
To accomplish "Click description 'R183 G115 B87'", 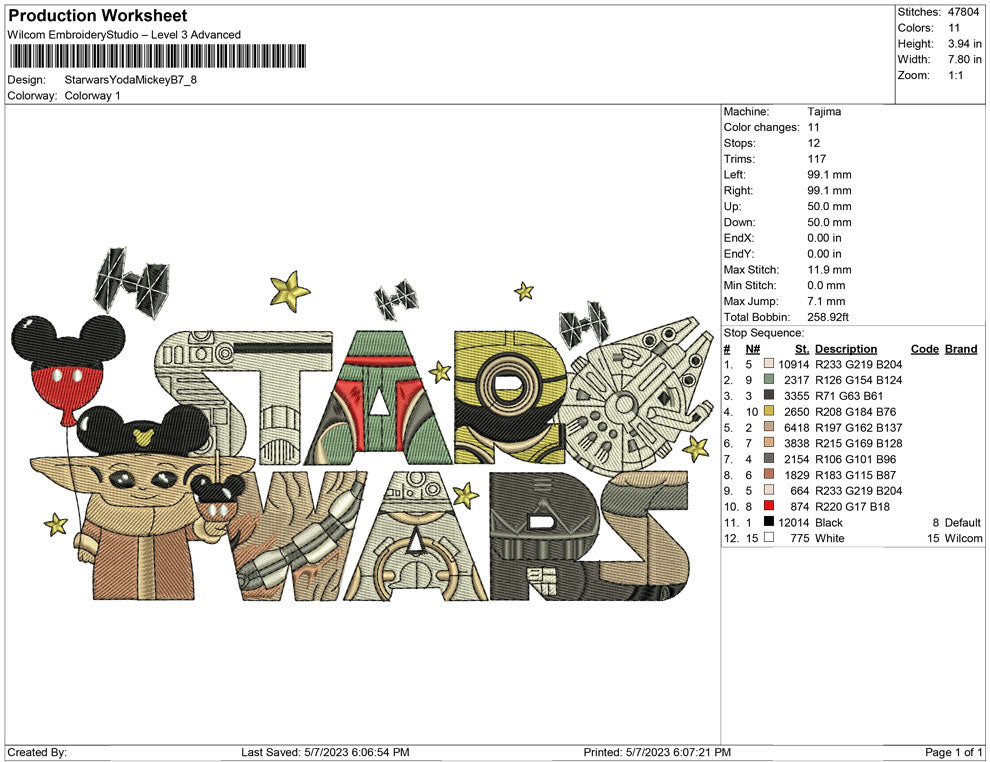I will [x=856, y=475].
